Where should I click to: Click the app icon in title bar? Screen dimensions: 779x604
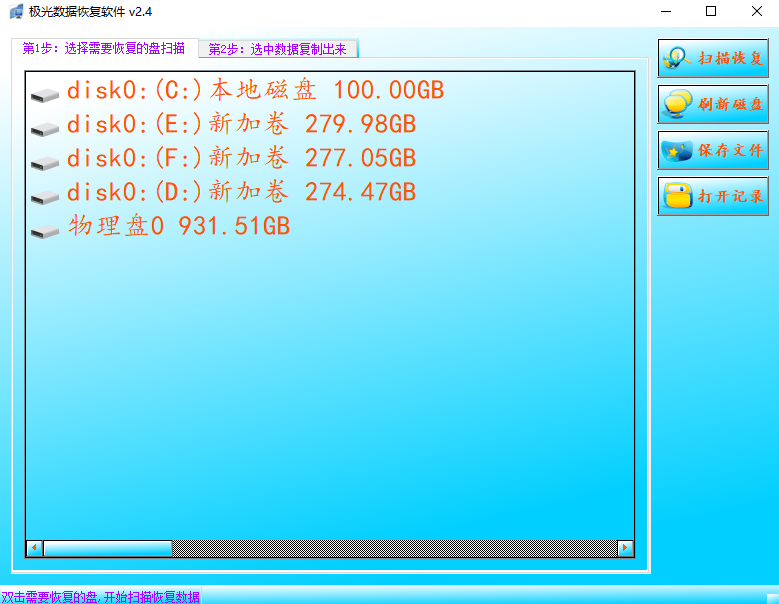coord(16,11)
